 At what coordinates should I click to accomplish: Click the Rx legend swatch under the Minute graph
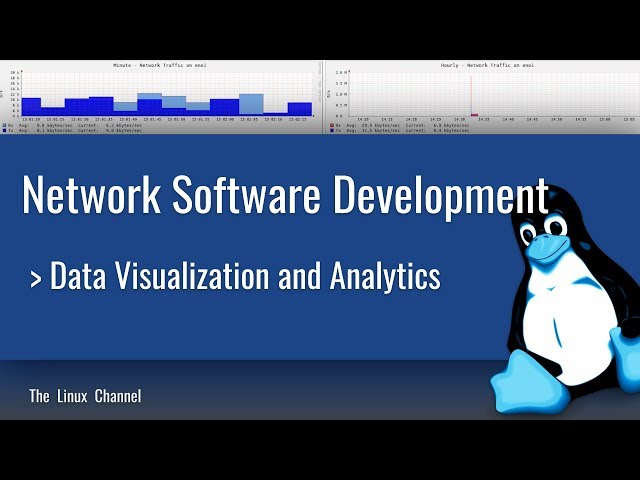(4, 126)
